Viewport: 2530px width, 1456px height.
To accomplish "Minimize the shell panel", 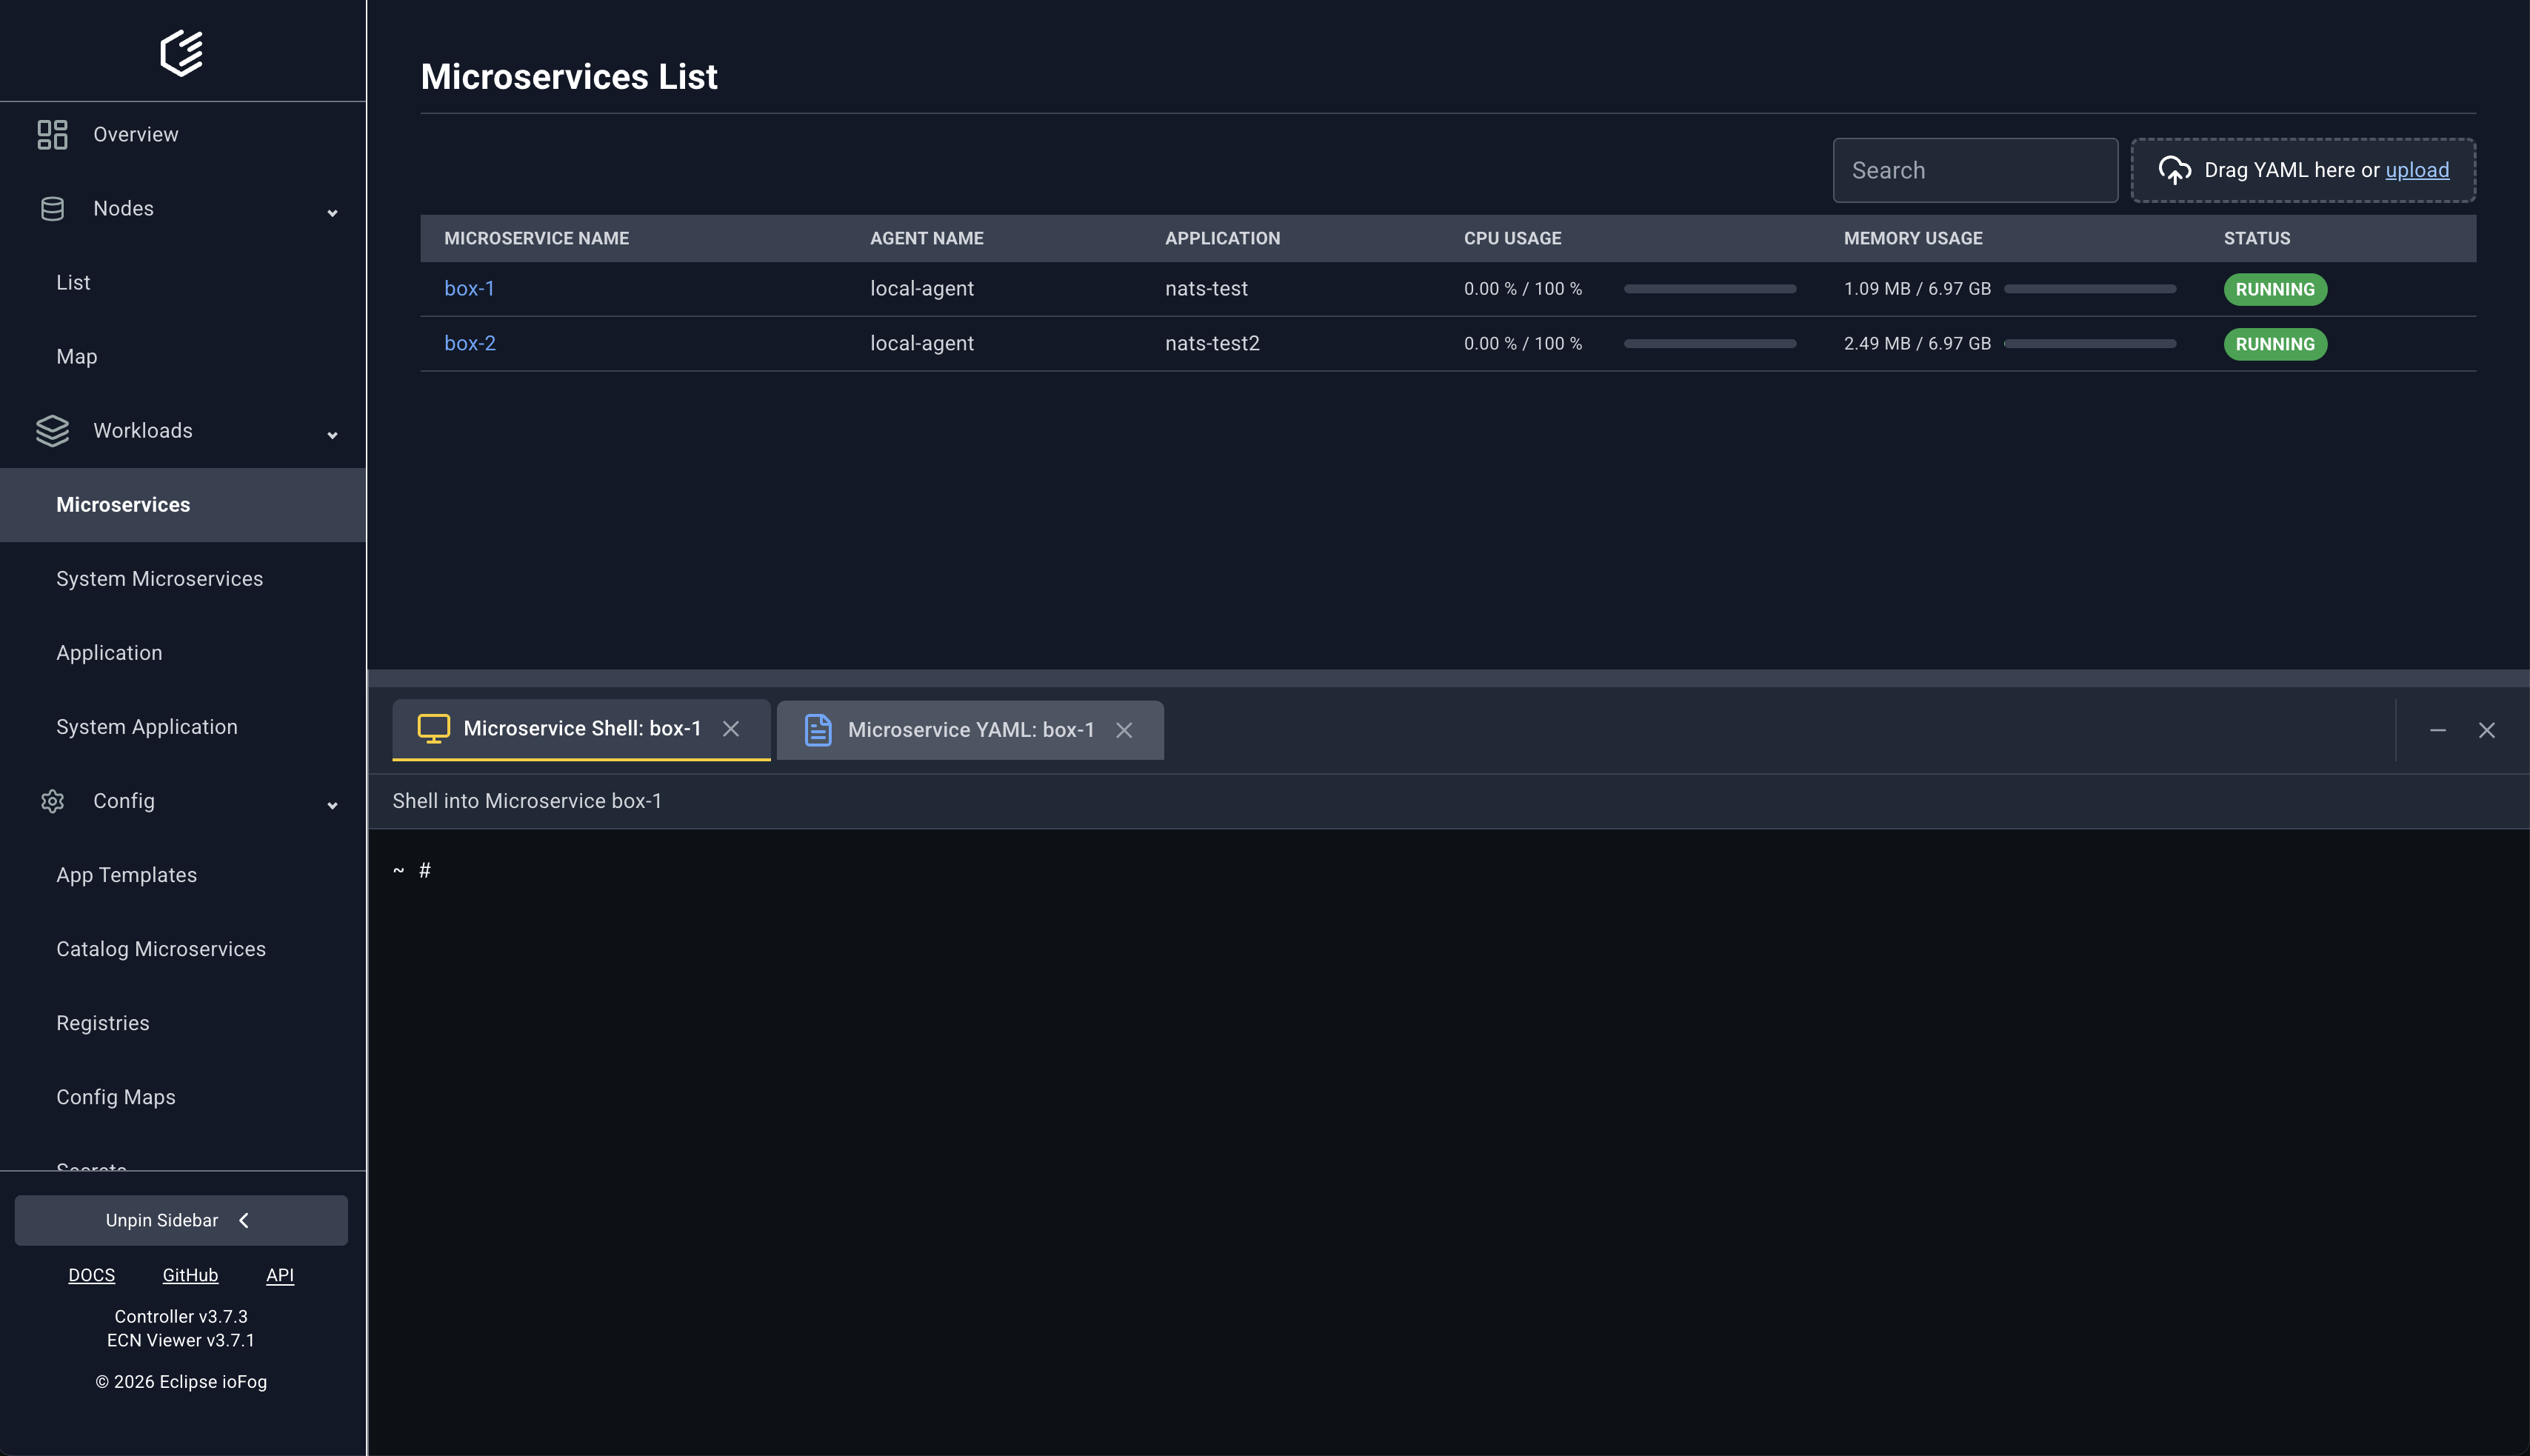I will pyautogui.click(x=2438, y=730).
